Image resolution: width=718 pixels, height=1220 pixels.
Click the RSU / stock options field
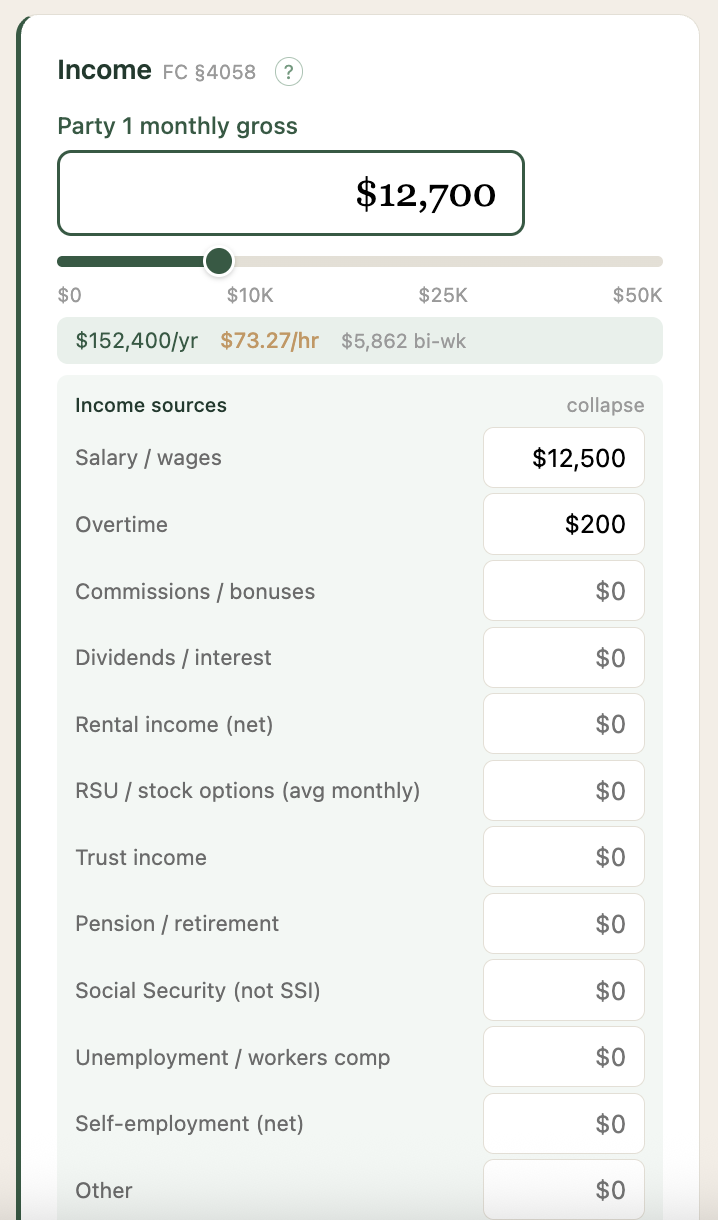click(x=563, y=790)
